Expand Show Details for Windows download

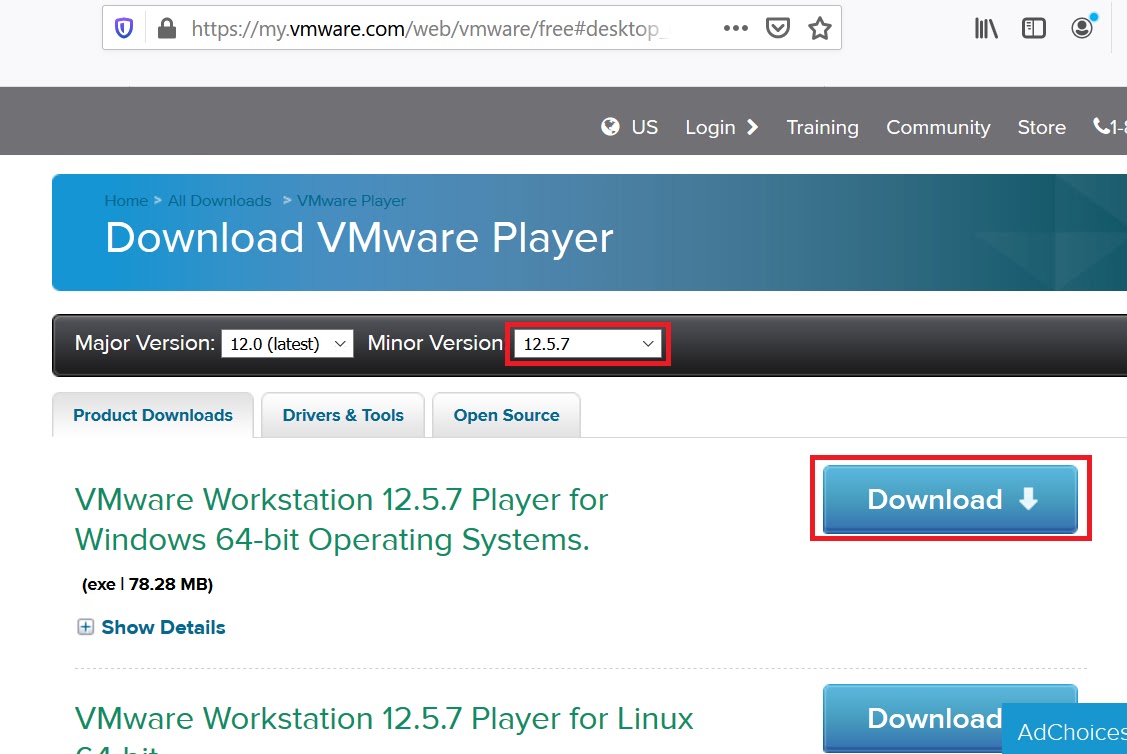[x=163, y=627]
